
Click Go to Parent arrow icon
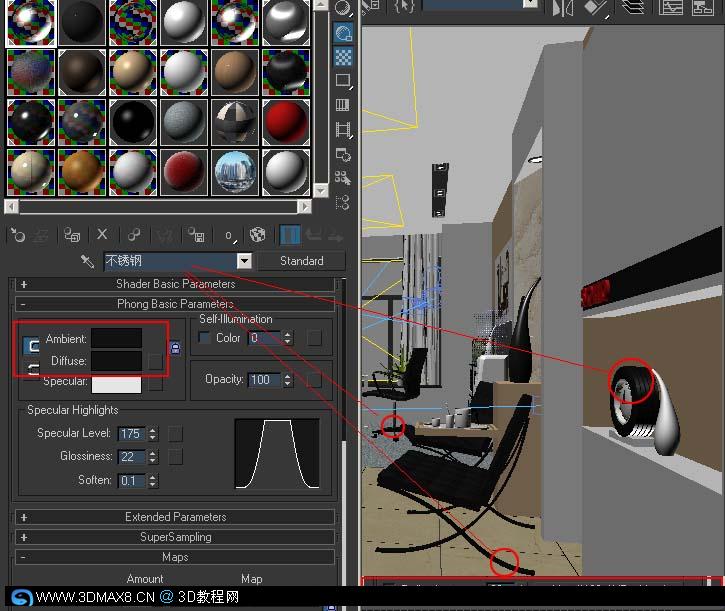313,235
